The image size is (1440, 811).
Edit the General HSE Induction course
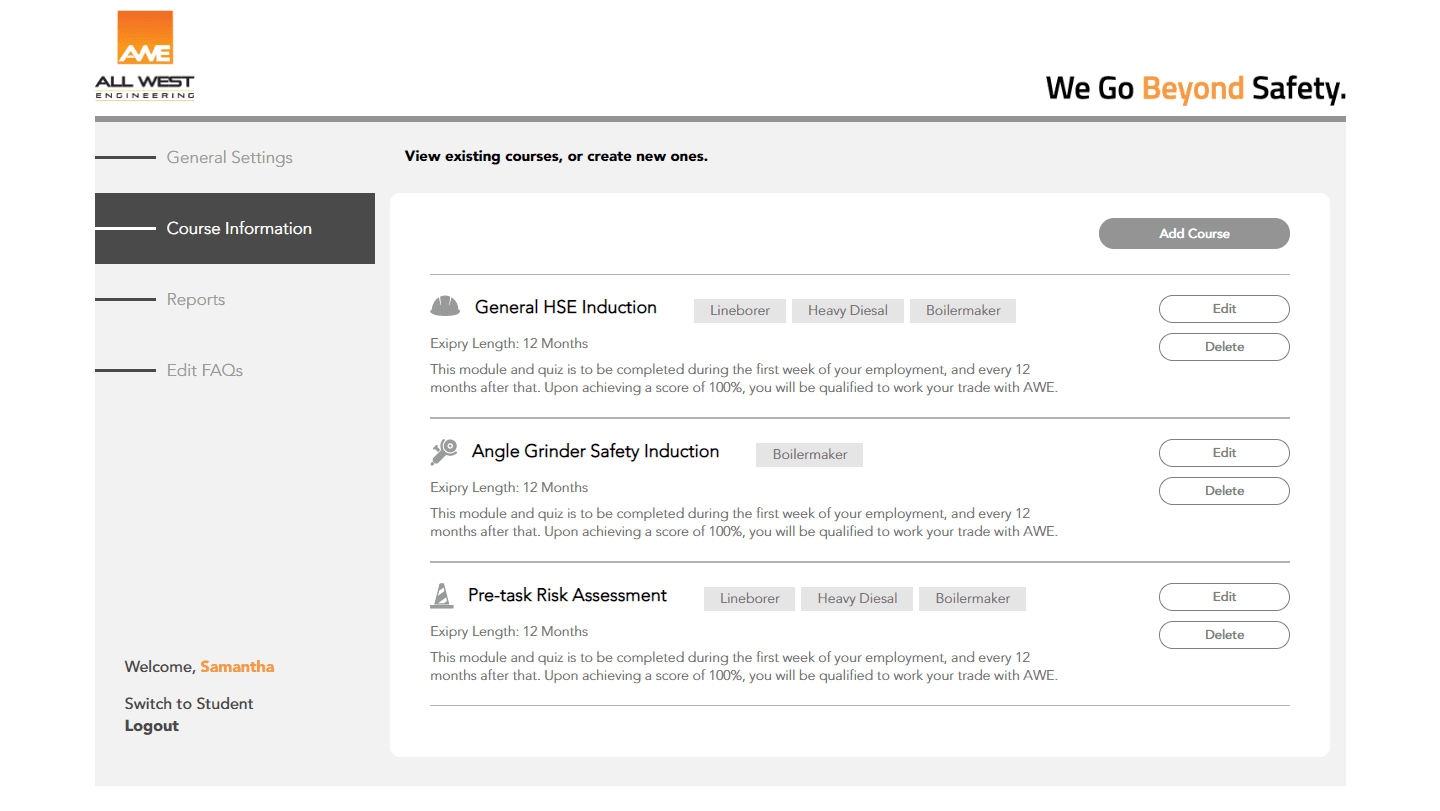click(x=1224, y=309)
